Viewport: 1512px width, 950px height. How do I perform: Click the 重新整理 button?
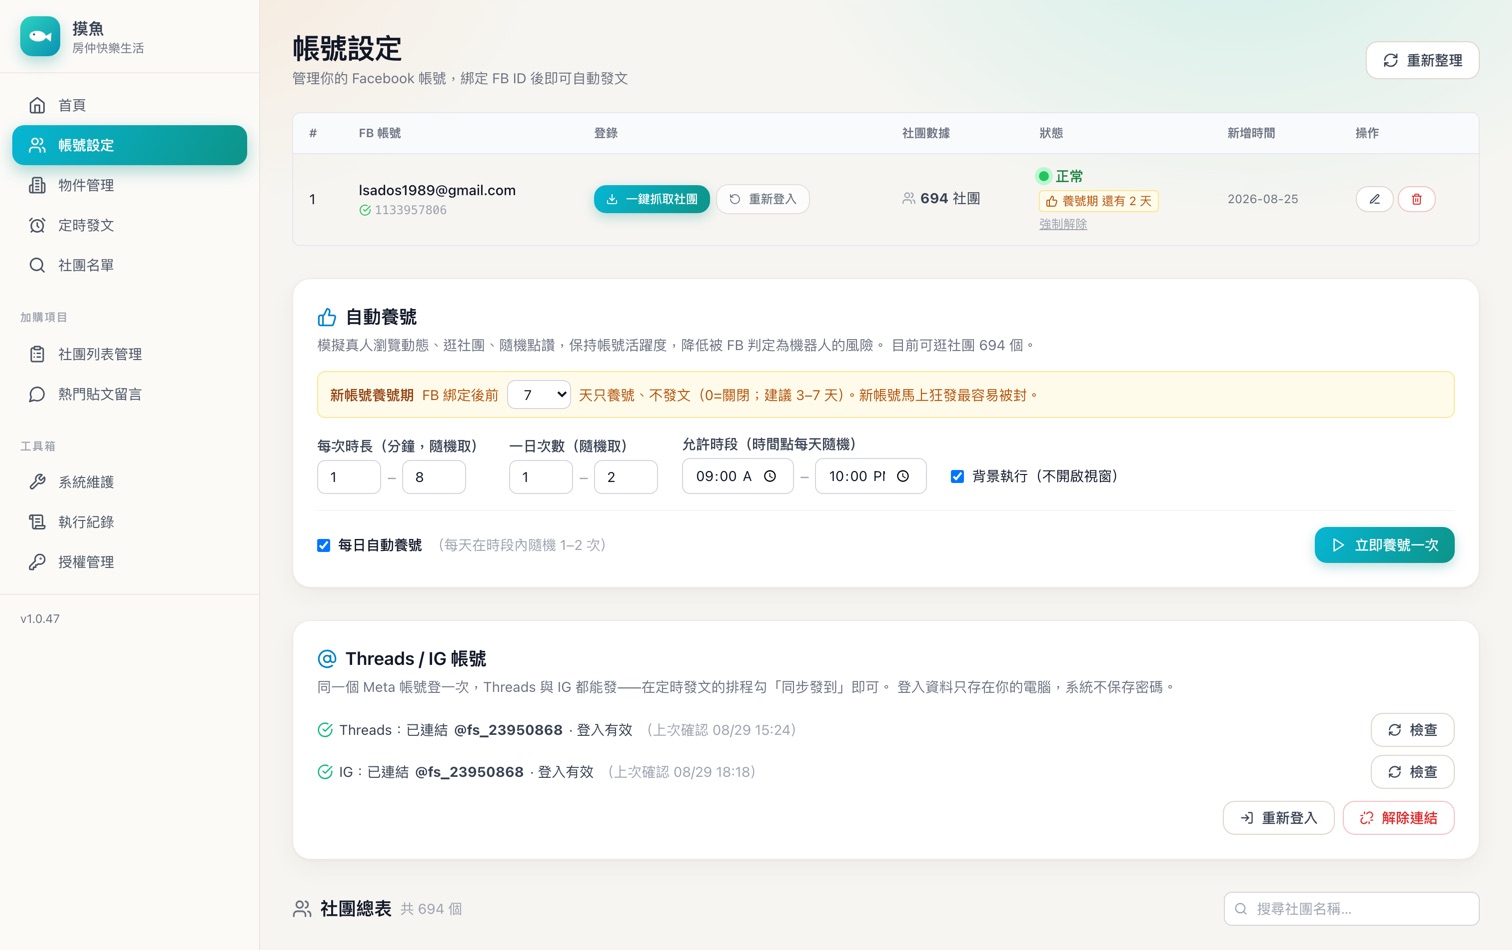1422,60
